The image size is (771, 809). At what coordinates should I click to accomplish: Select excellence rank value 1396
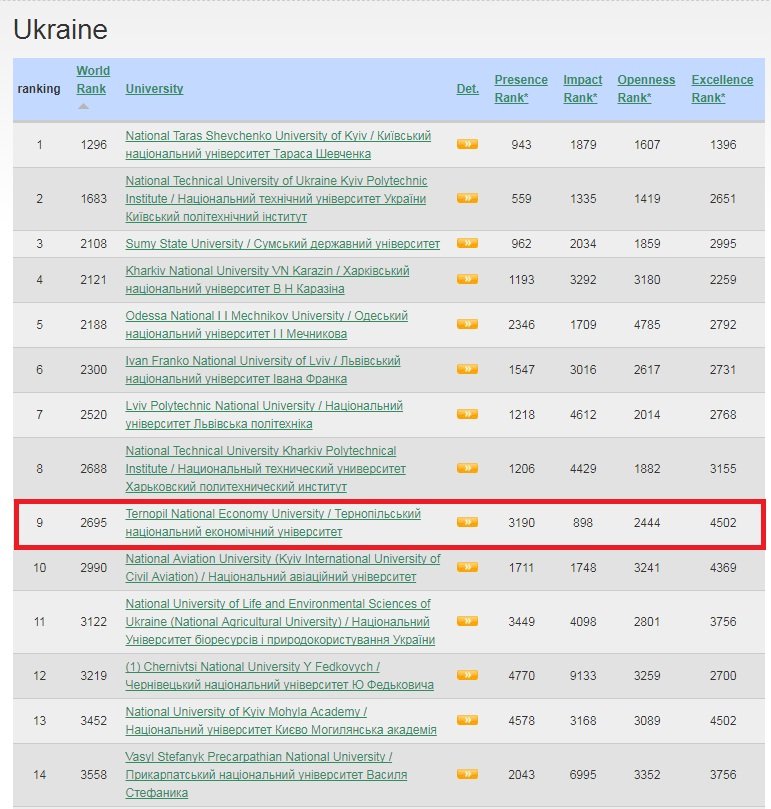(722, 144)
